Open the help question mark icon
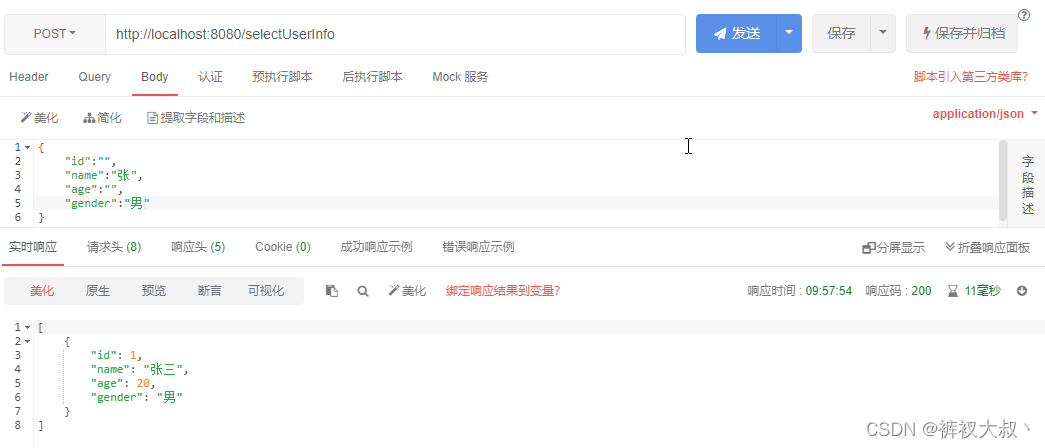The width and height of the screenshot is (1045, 448). (x=1024, y=15)
